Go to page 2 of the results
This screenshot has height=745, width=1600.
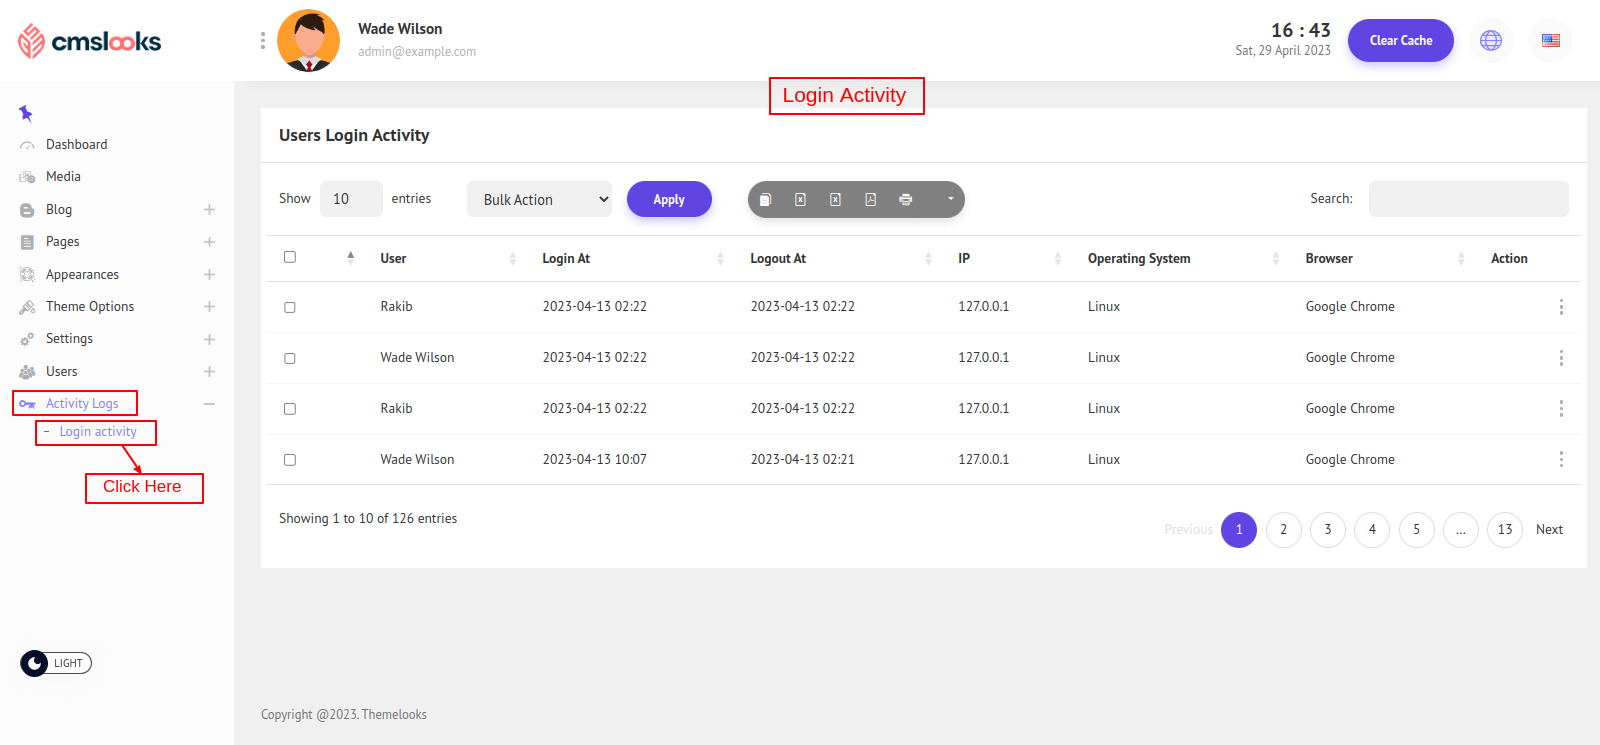(x=1283, y=530)
